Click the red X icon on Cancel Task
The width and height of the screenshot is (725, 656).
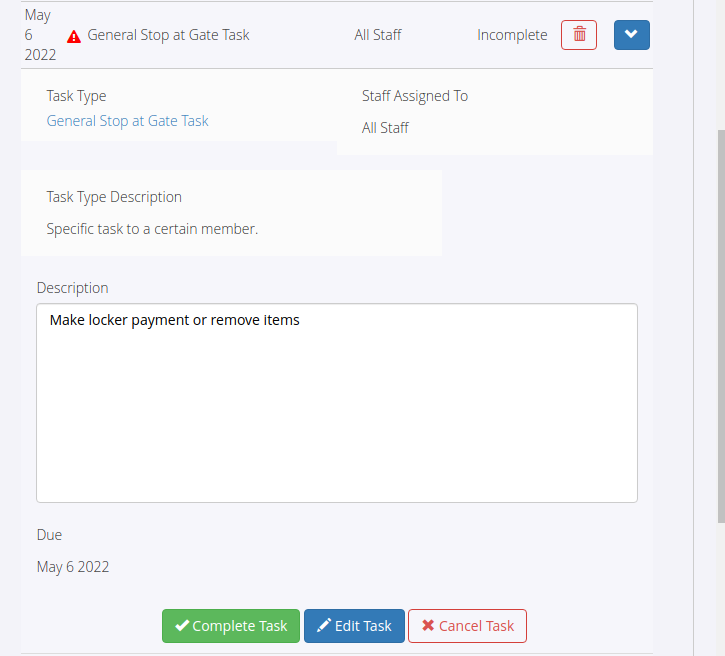point(428,625)
